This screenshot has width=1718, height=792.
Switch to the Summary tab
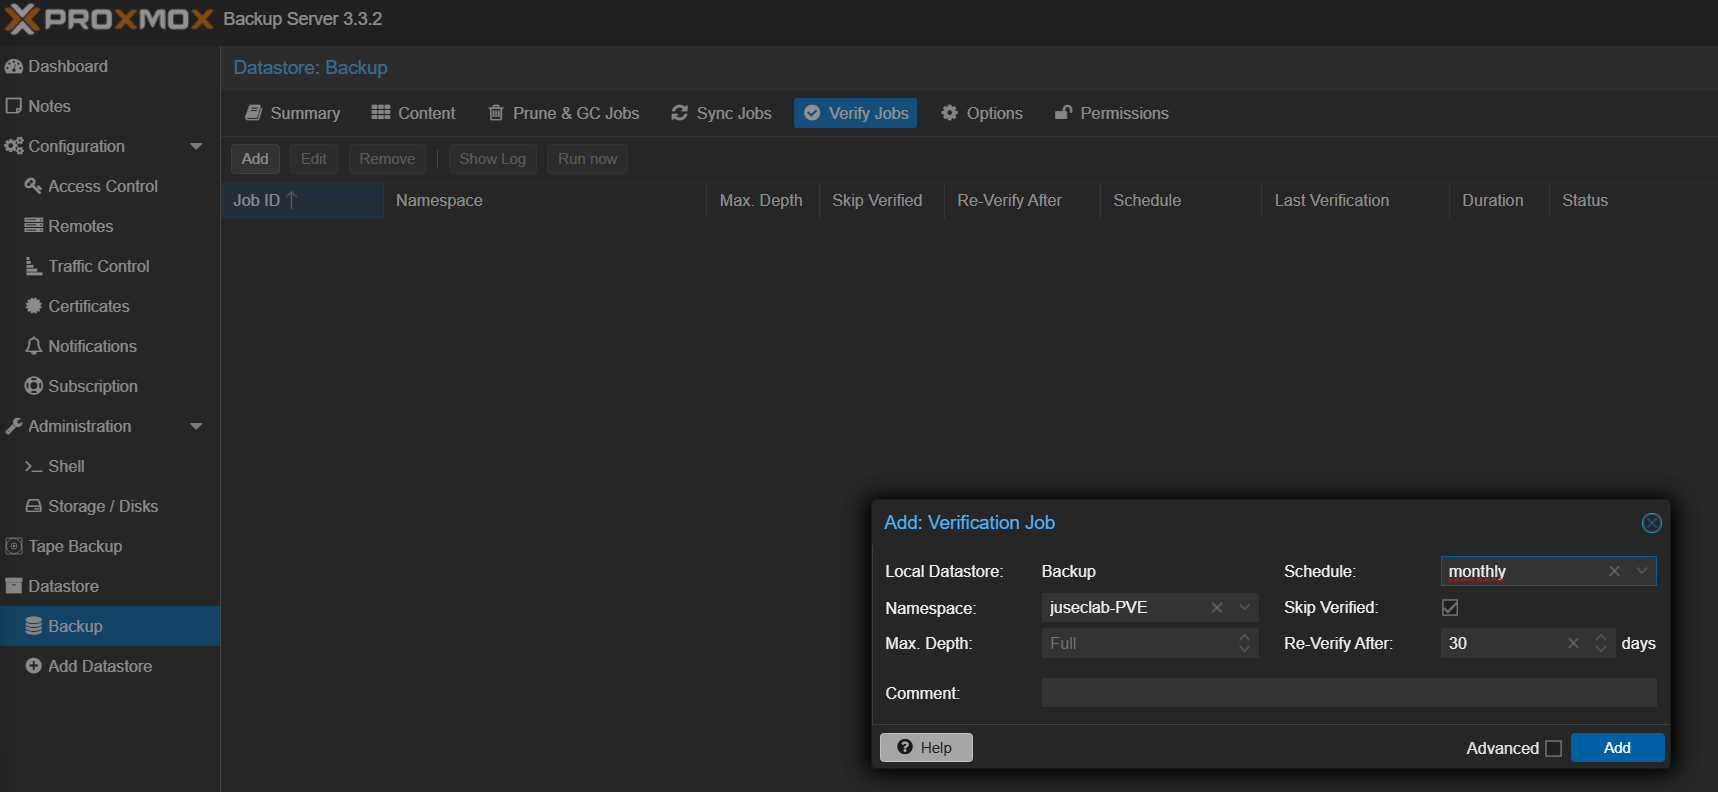[x=293, y=113]
